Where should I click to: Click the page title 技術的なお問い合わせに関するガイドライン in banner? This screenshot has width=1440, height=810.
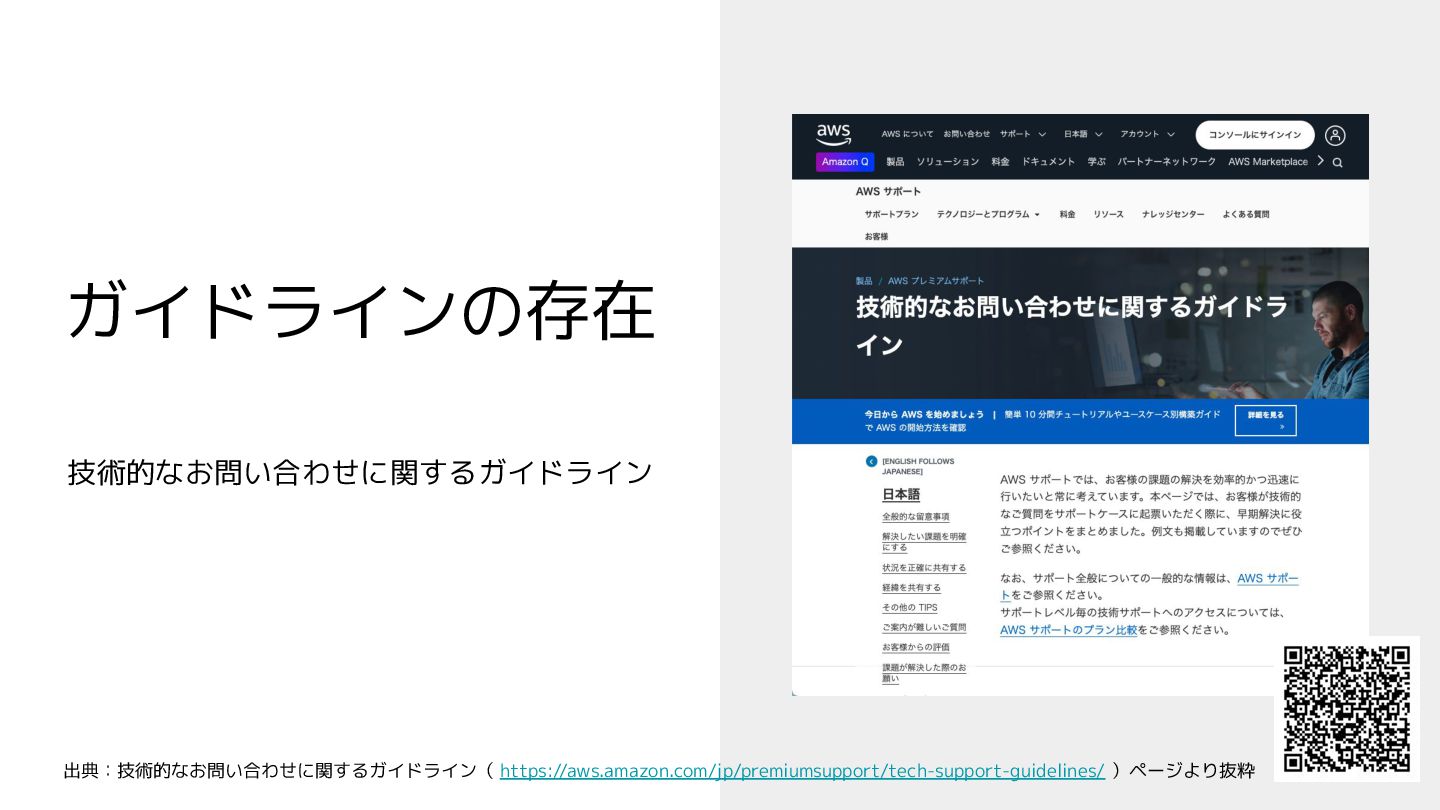pyautogui.click(x=1072, y=325)
